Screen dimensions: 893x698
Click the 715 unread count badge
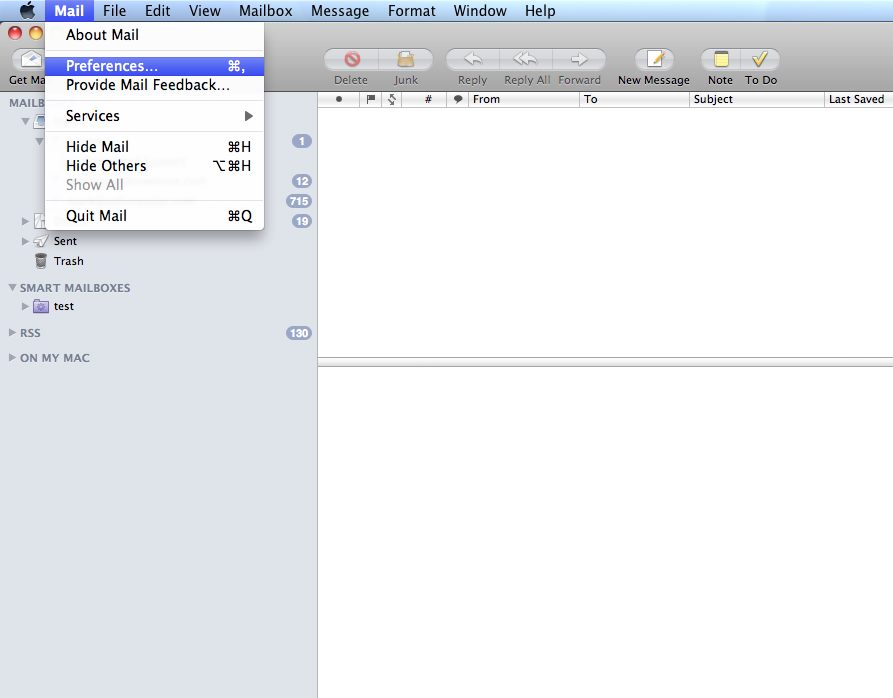pos(298,201)
